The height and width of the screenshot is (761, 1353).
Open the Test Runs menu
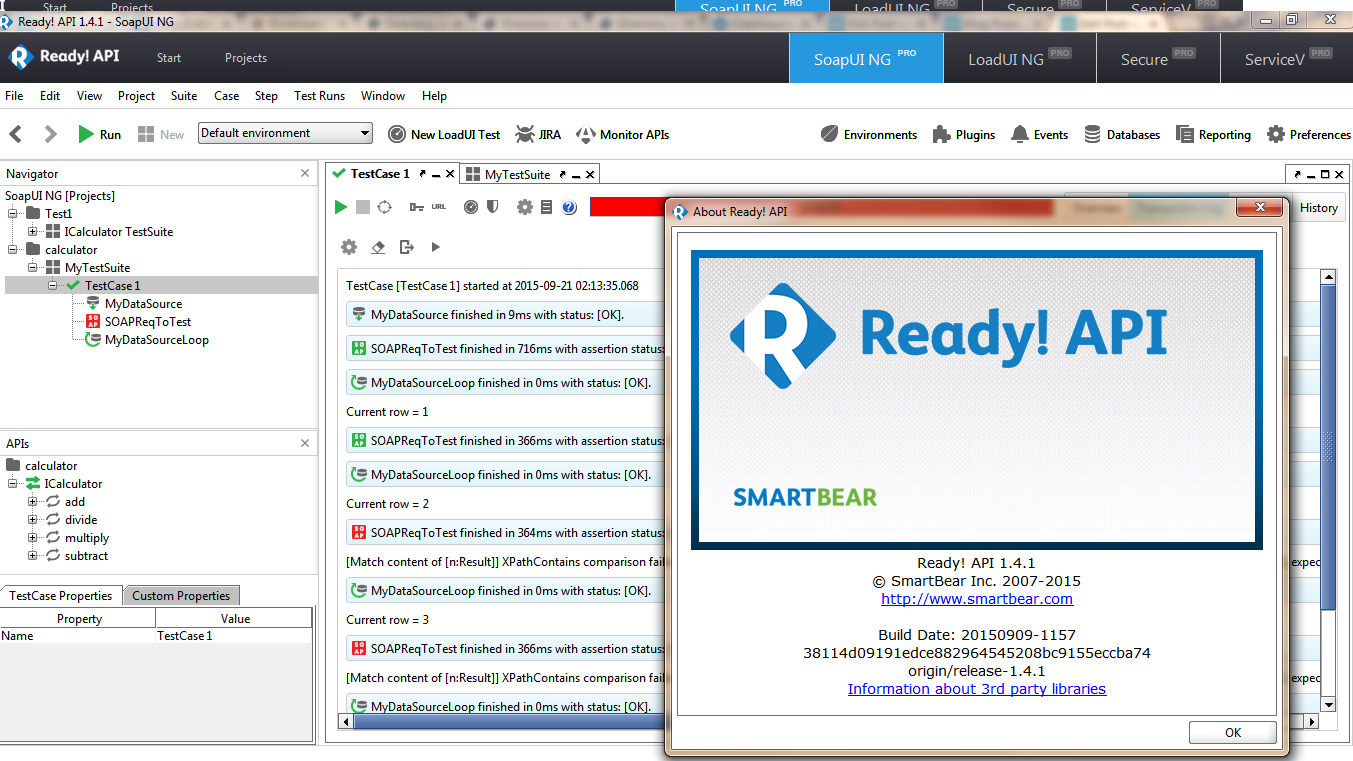pyautogui.click(x=319, y=96)
